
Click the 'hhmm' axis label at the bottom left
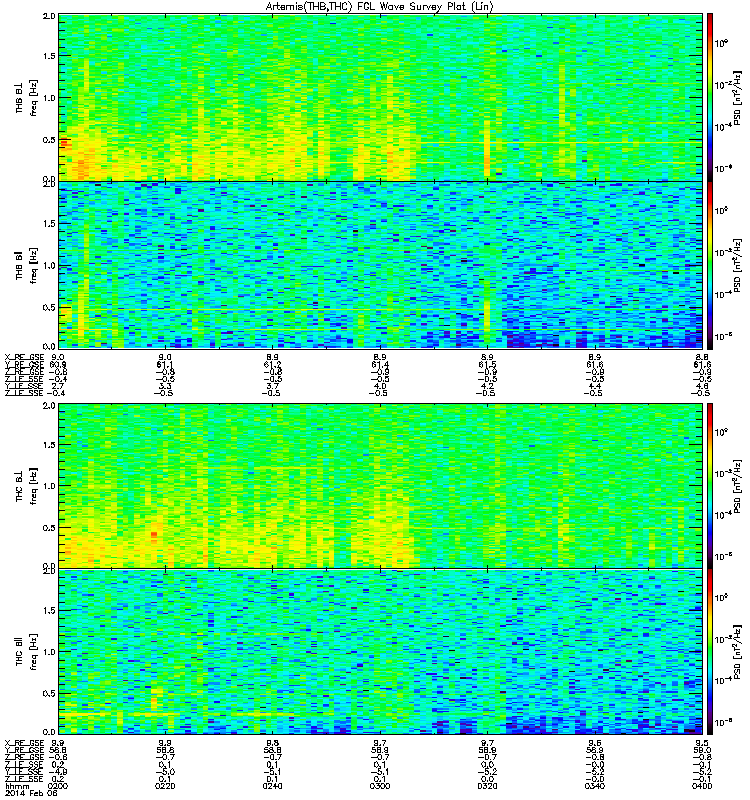16,786
